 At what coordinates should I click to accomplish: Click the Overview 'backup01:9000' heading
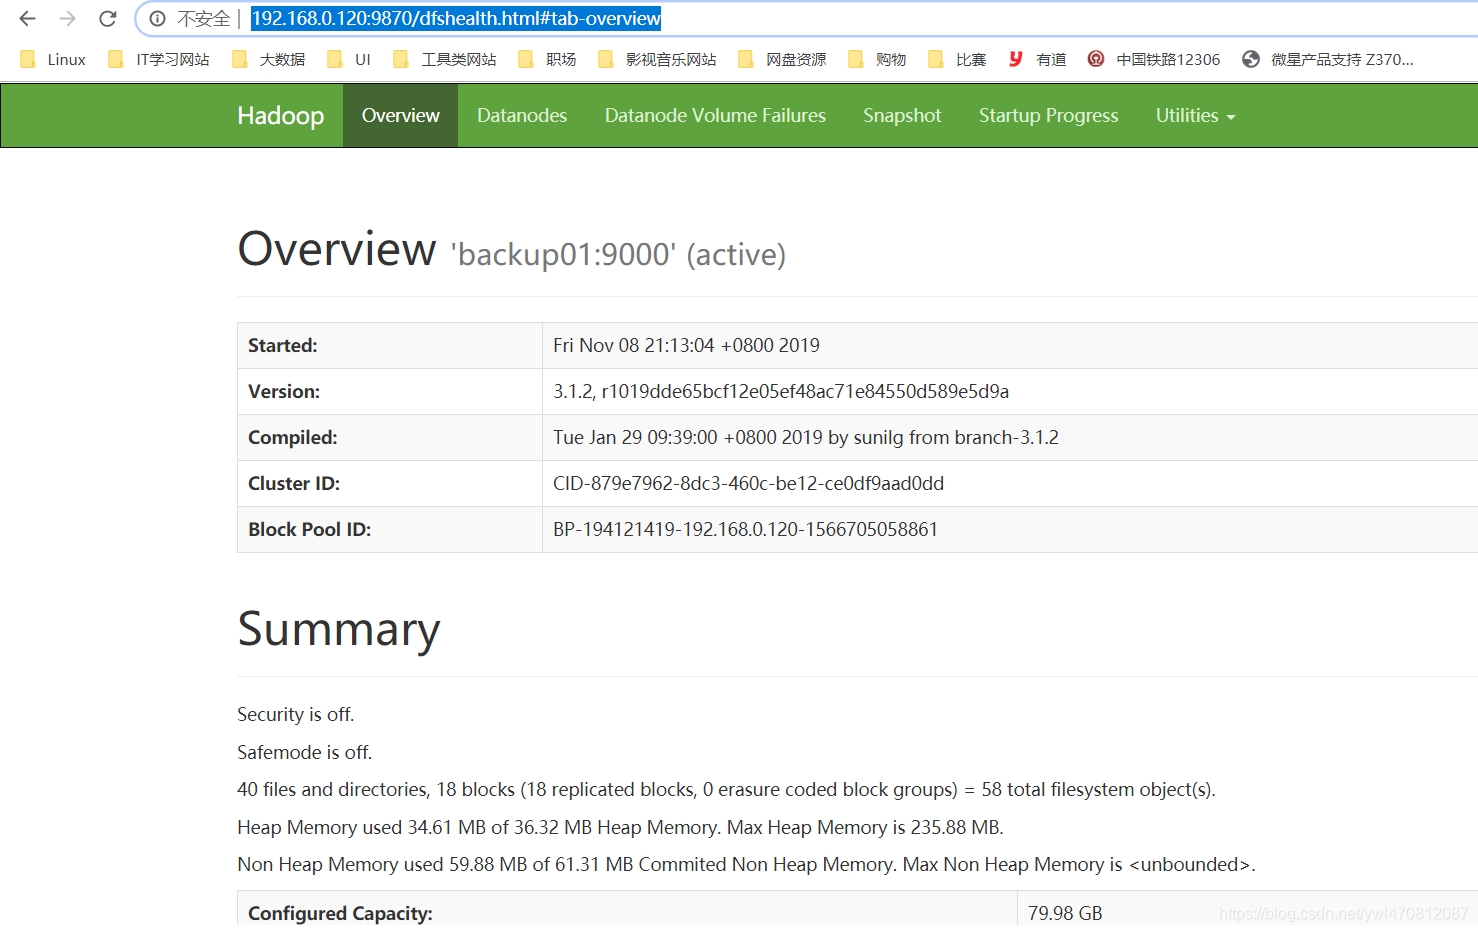click(x=512, y=250)
